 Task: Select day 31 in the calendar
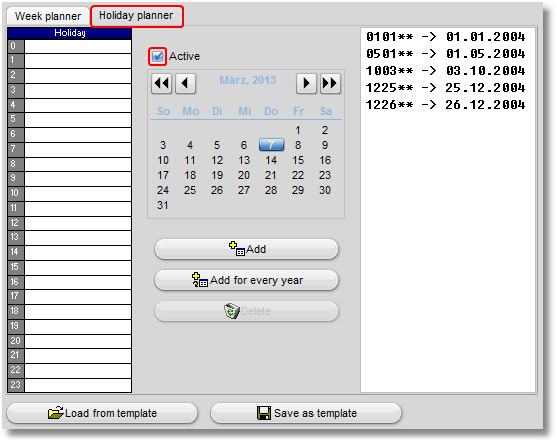point(163,205)
